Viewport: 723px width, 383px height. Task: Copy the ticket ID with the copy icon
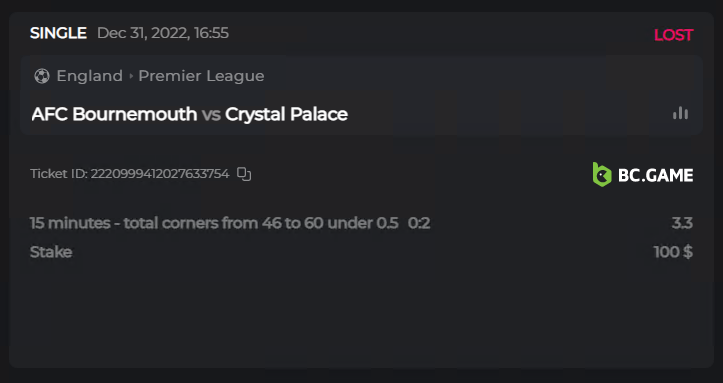(x=244, y=174)
